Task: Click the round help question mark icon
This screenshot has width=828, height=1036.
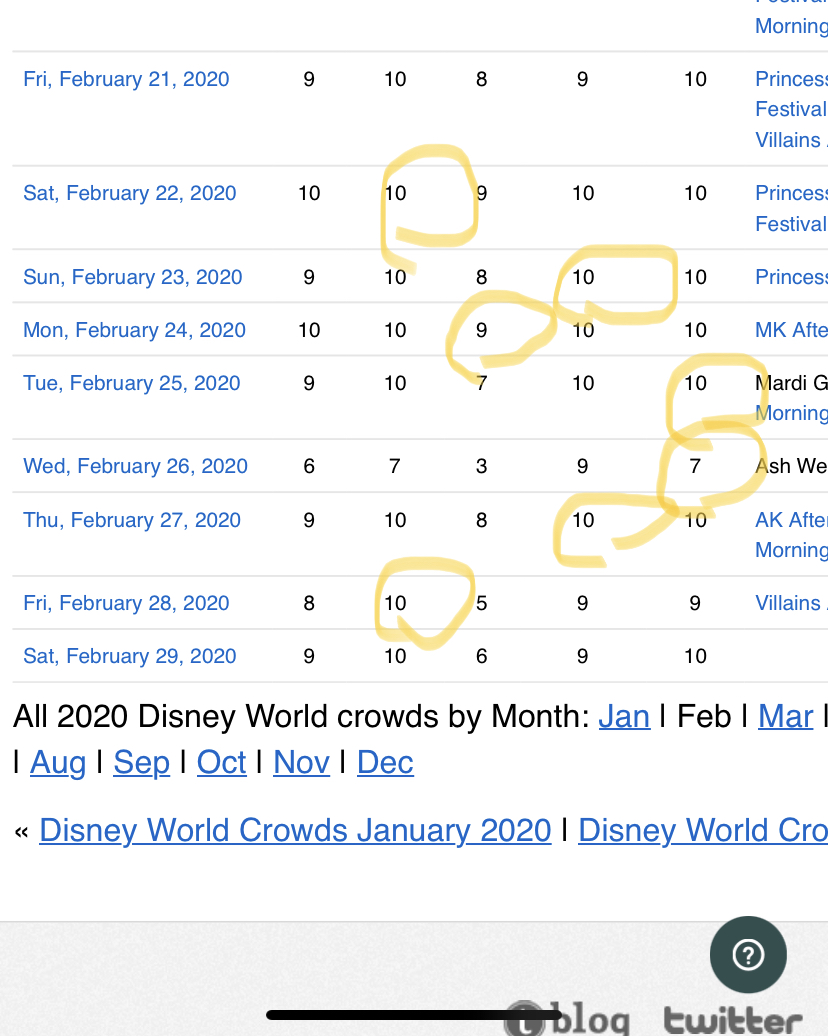Action: pos(748,956)
